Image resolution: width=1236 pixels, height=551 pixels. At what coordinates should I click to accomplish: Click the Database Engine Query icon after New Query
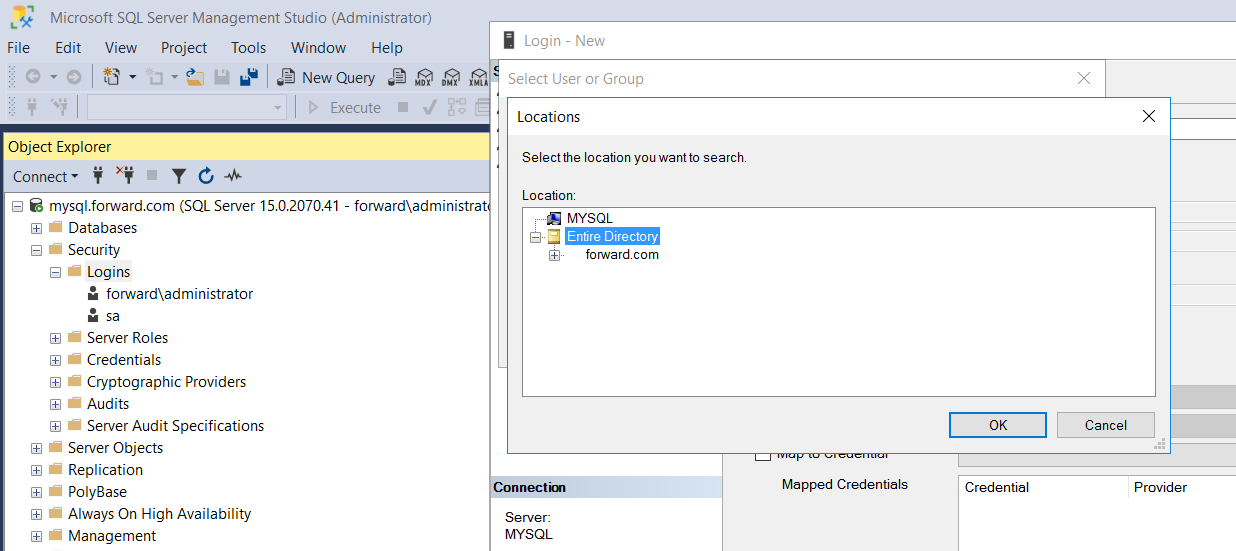click(397, 77)
